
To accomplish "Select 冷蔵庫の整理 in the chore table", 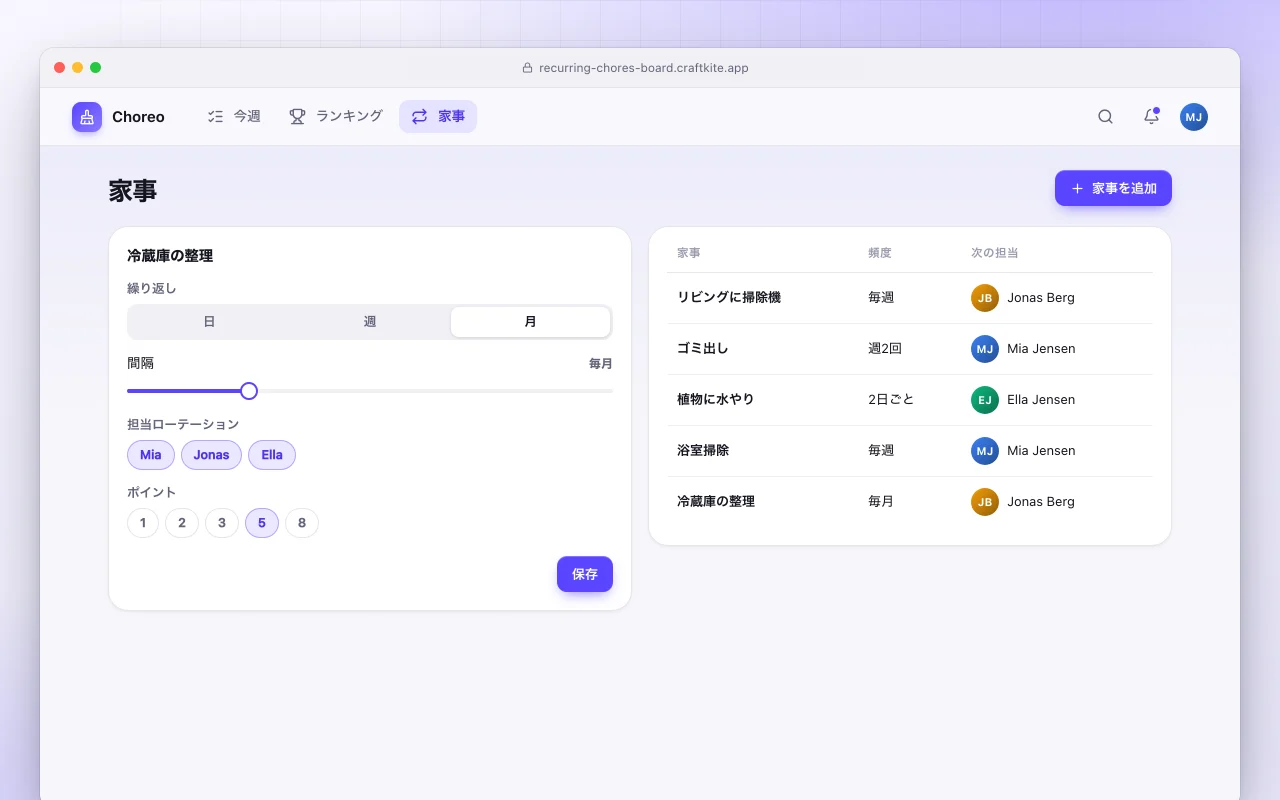I will (910, 502).
